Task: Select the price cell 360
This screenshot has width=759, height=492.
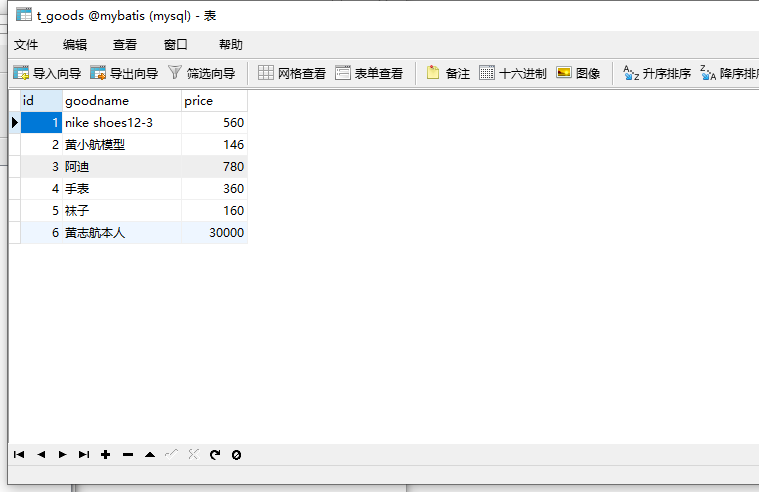Action: 214,188
